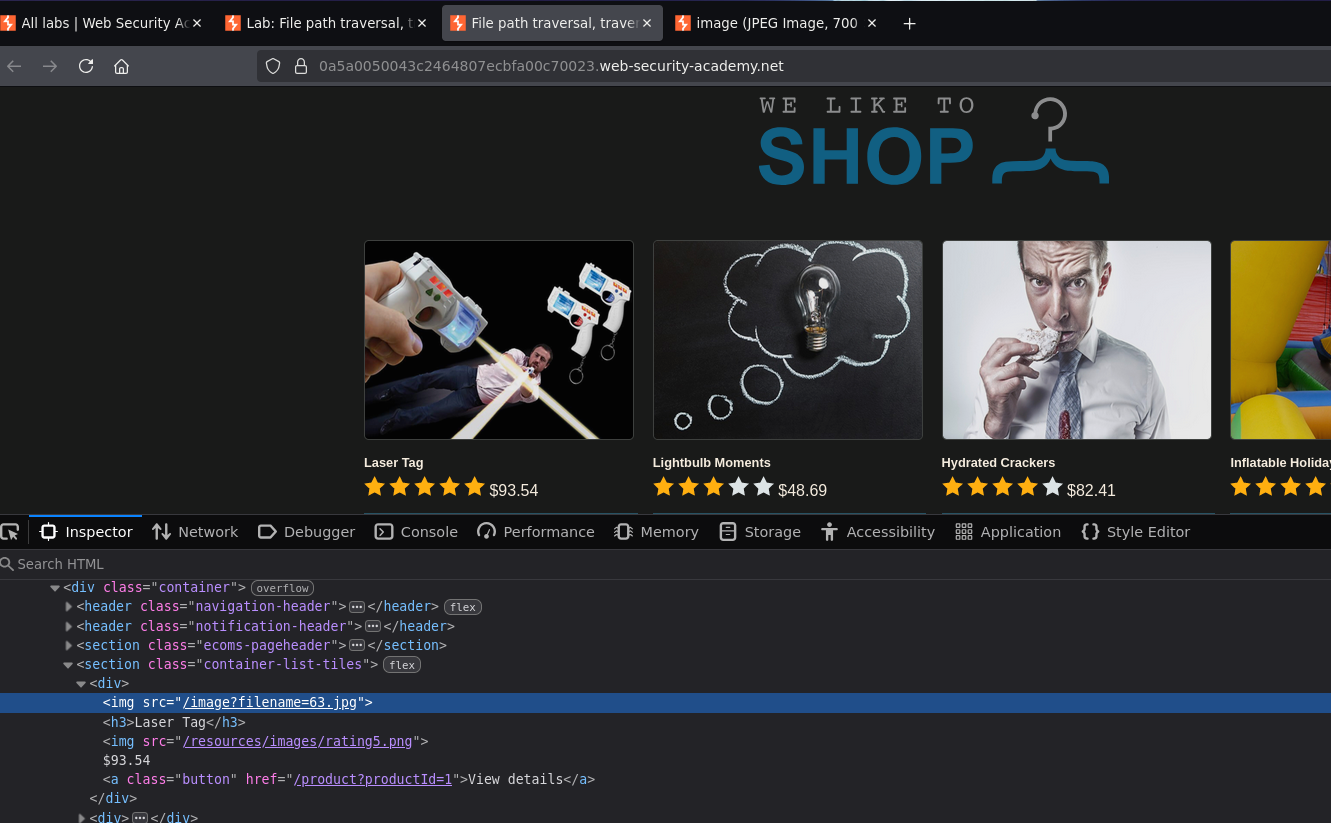Click the Accessibility figure icon
The width and height of the screenshot is (1331, 823).
(829, 532)
